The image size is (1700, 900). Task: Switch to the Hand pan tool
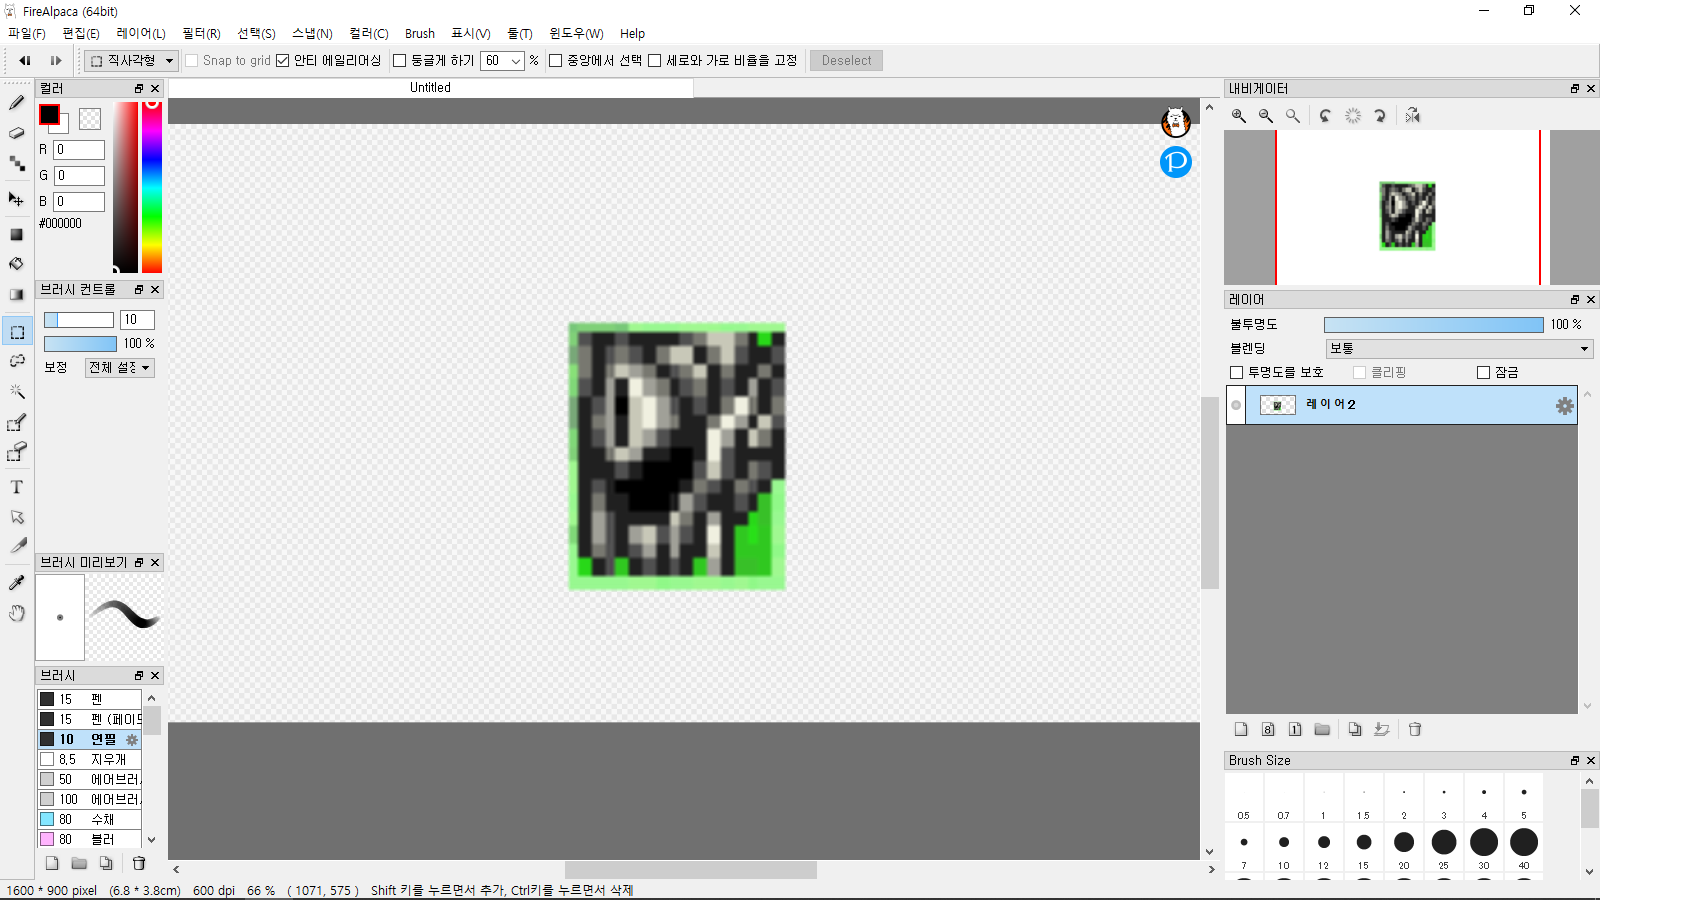point(17,613)
